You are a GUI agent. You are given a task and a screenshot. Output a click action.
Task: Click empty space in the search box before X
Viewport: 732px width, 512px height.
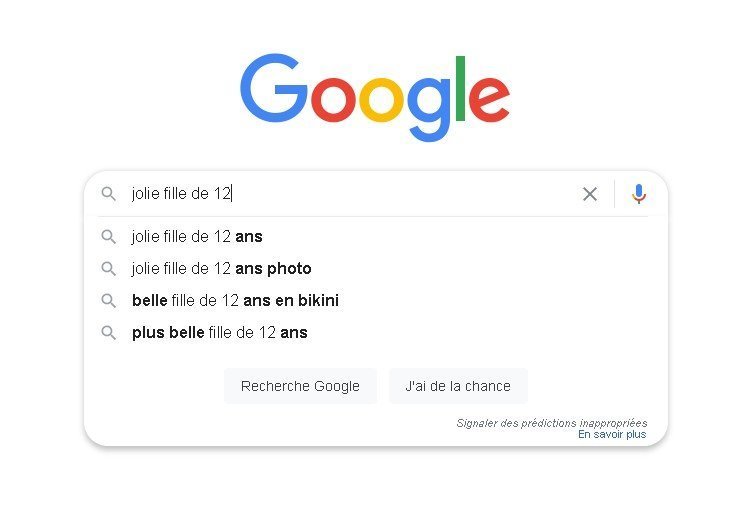(x=450, y=194)
